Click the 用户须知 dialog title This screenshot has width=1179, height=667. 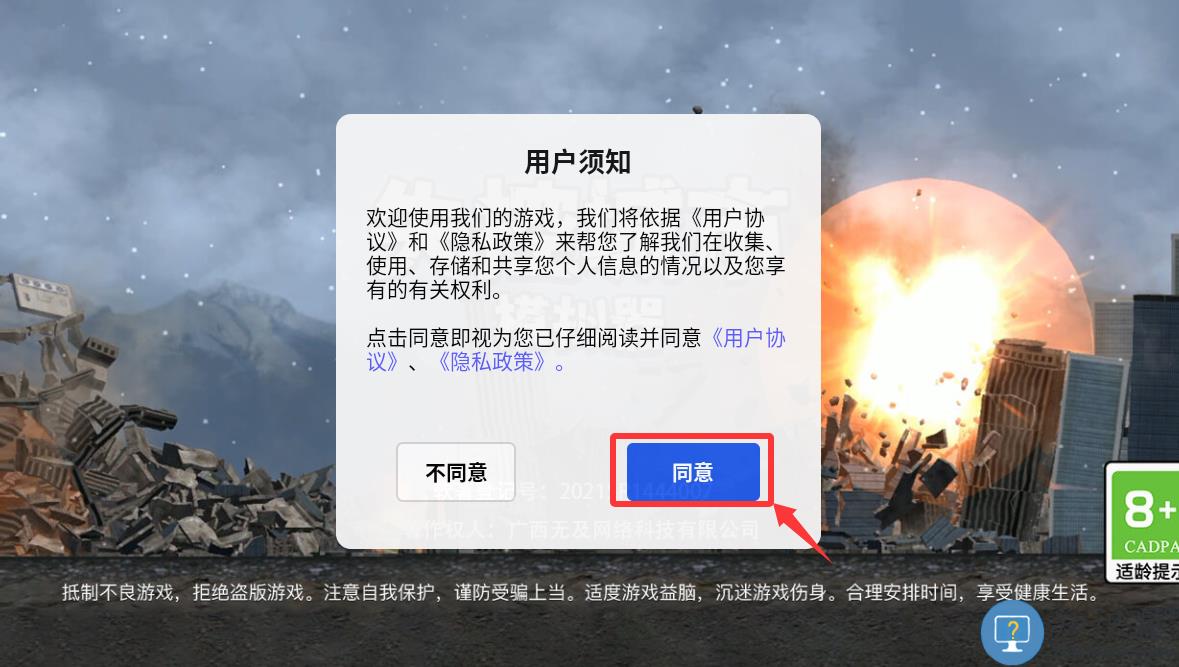click(577, 162)
